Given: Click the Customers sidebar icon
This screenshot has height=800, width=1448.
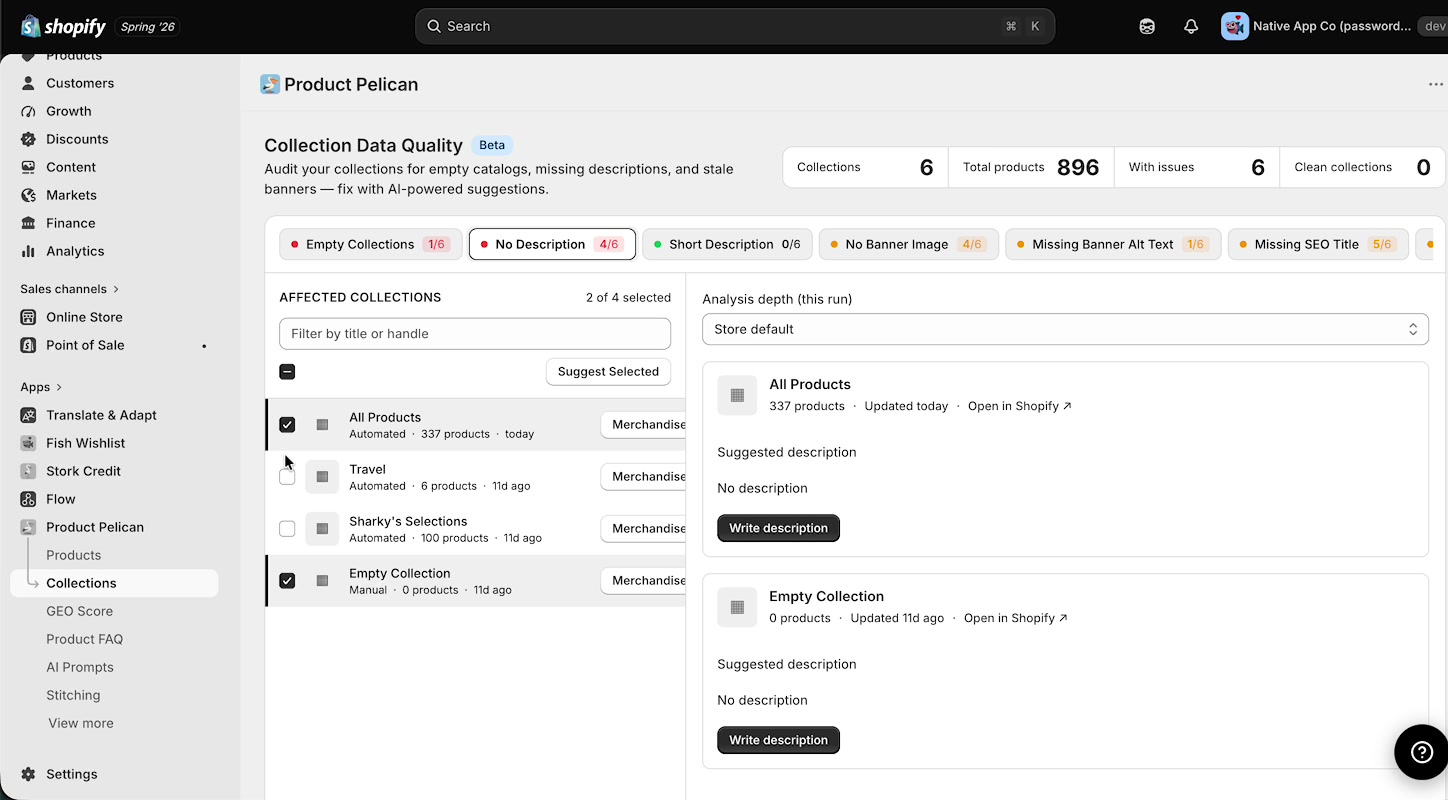Looking at the screenshot, I should pos(28,83).
